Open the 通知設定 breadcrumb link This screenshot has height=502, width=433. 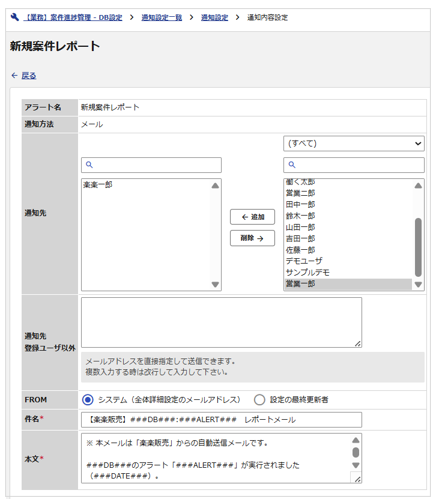pyautogui.click(x=214, y=17)
